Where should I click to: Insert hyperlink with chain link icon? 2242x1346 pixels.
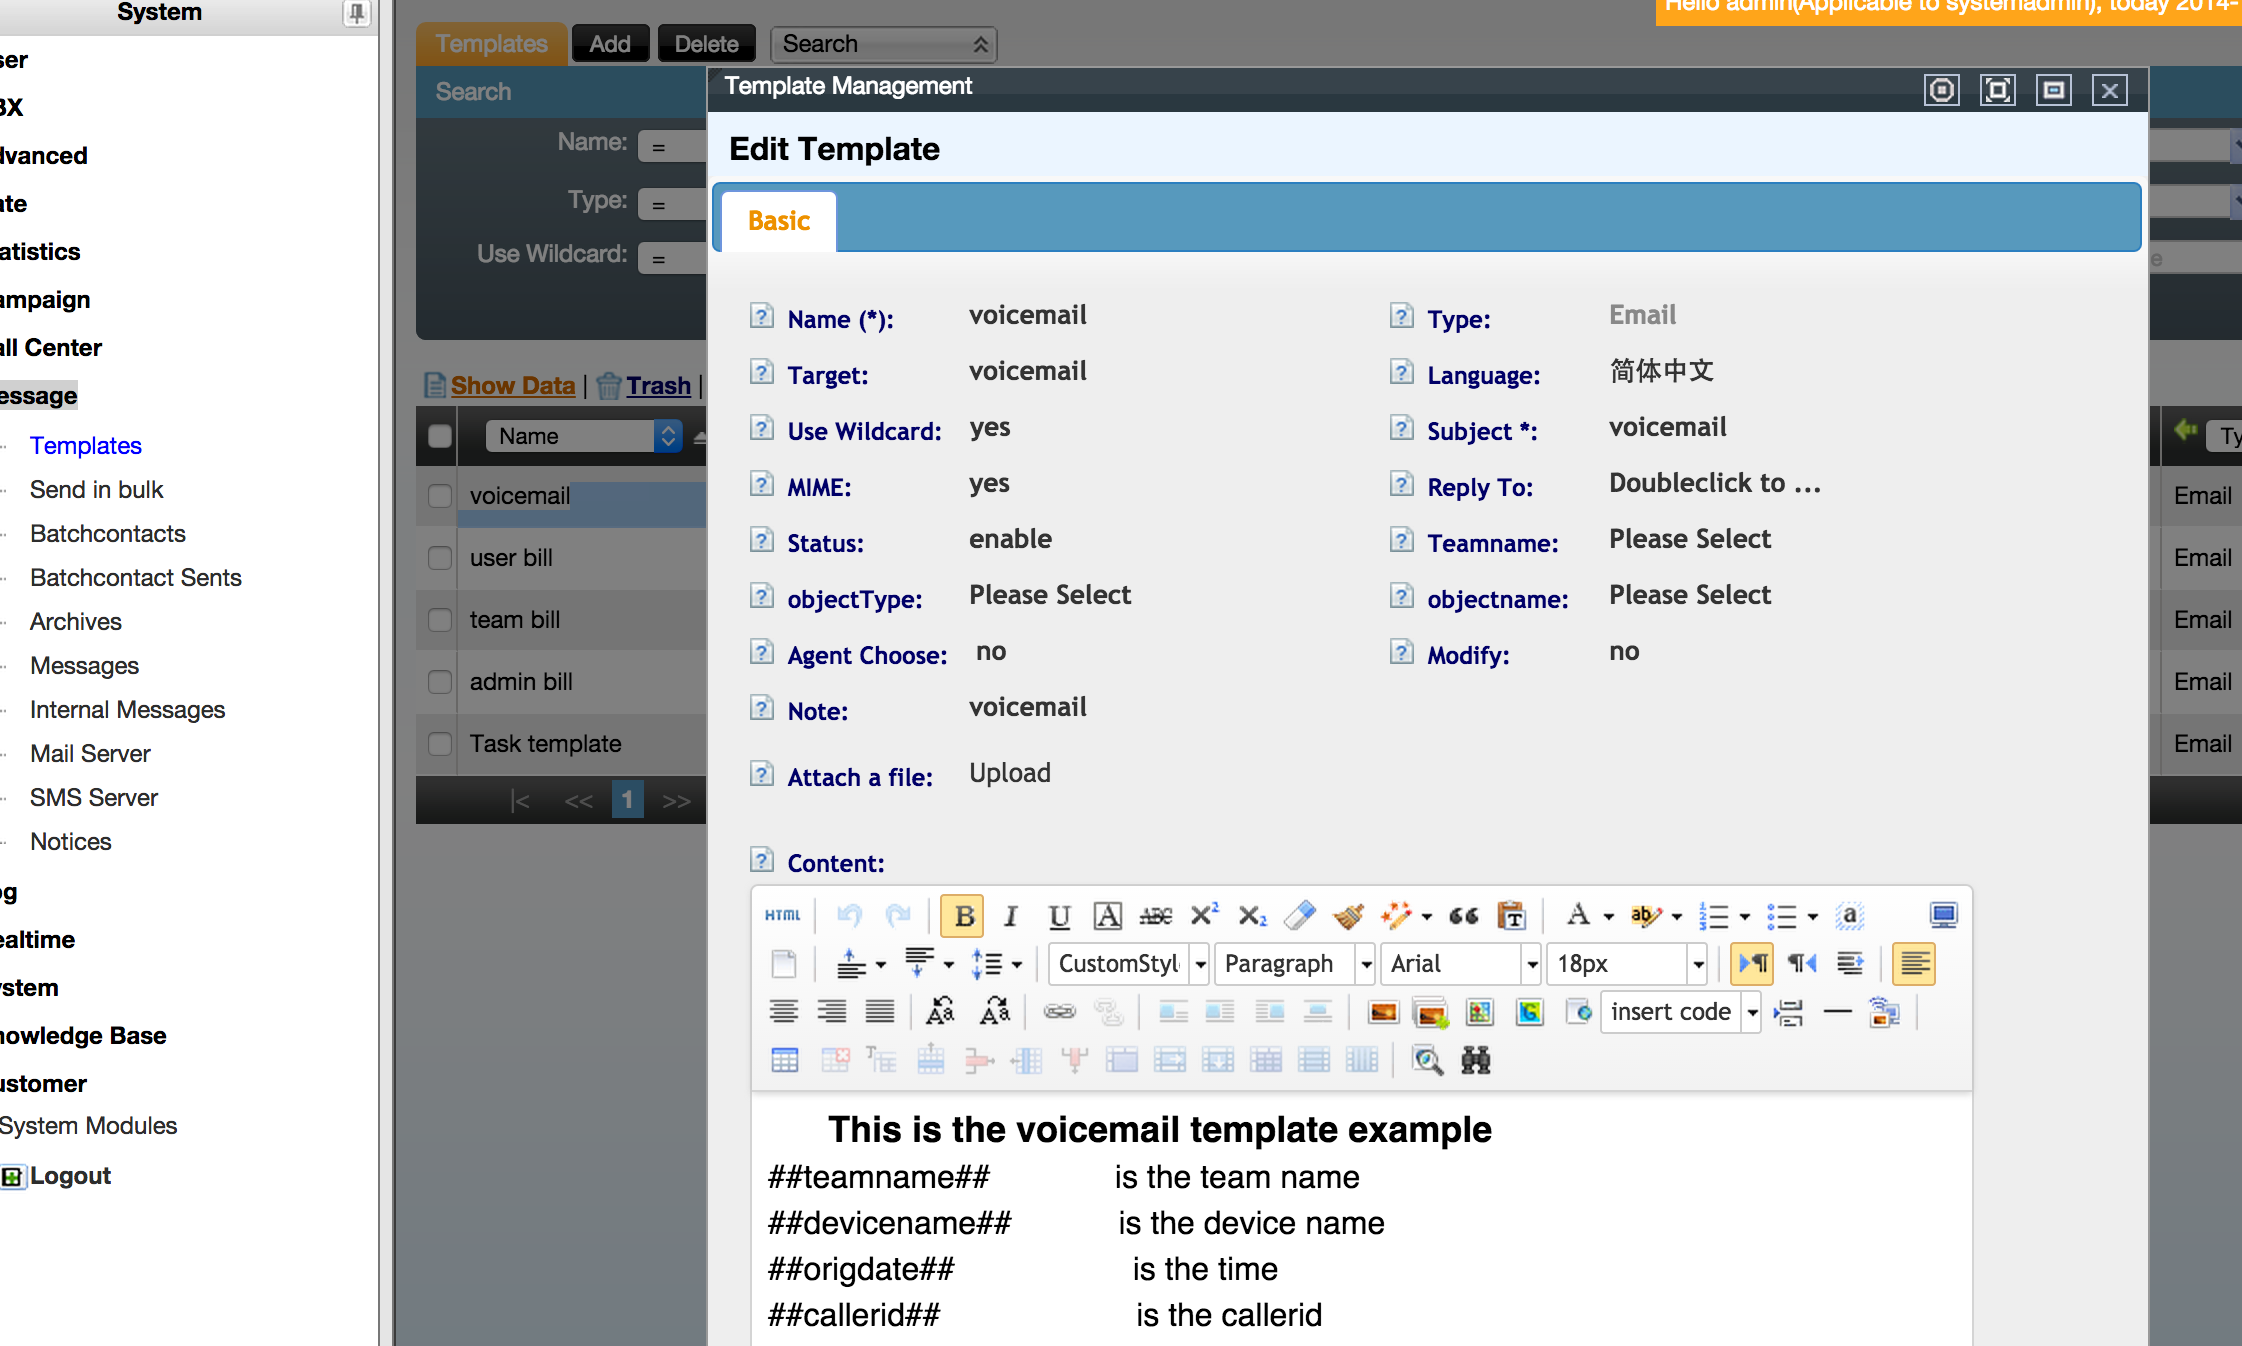pyautogui.click(x=1059, y=1012)
